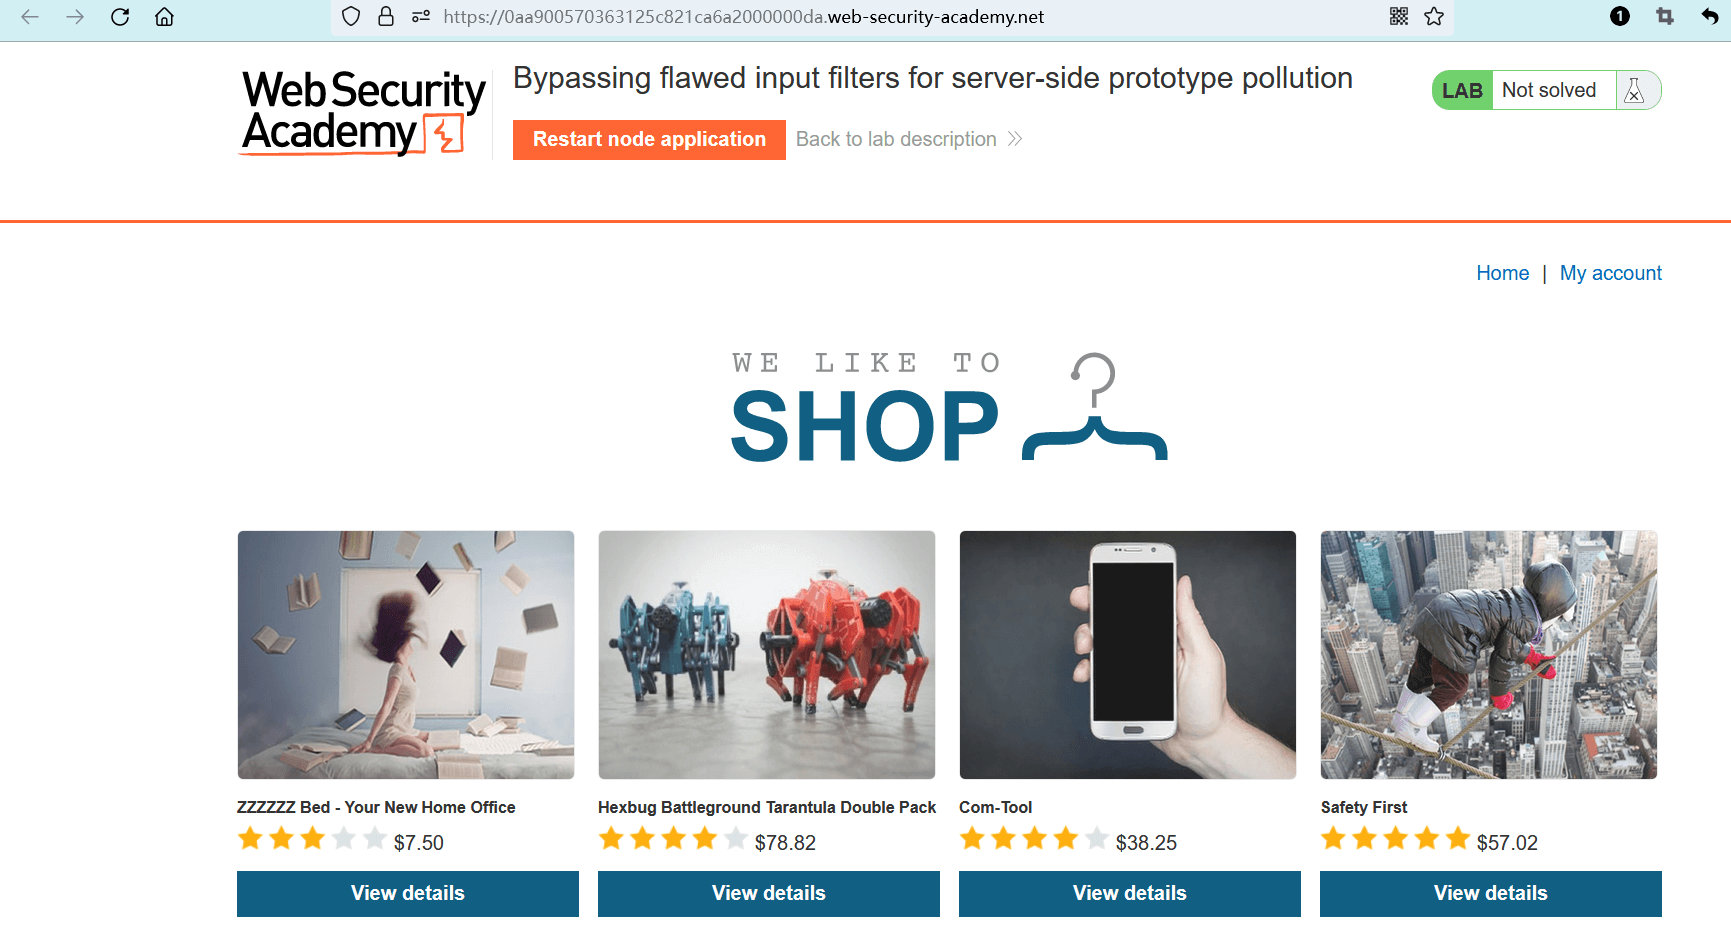Bookmark the page with the star icon

pos(1434,16)
